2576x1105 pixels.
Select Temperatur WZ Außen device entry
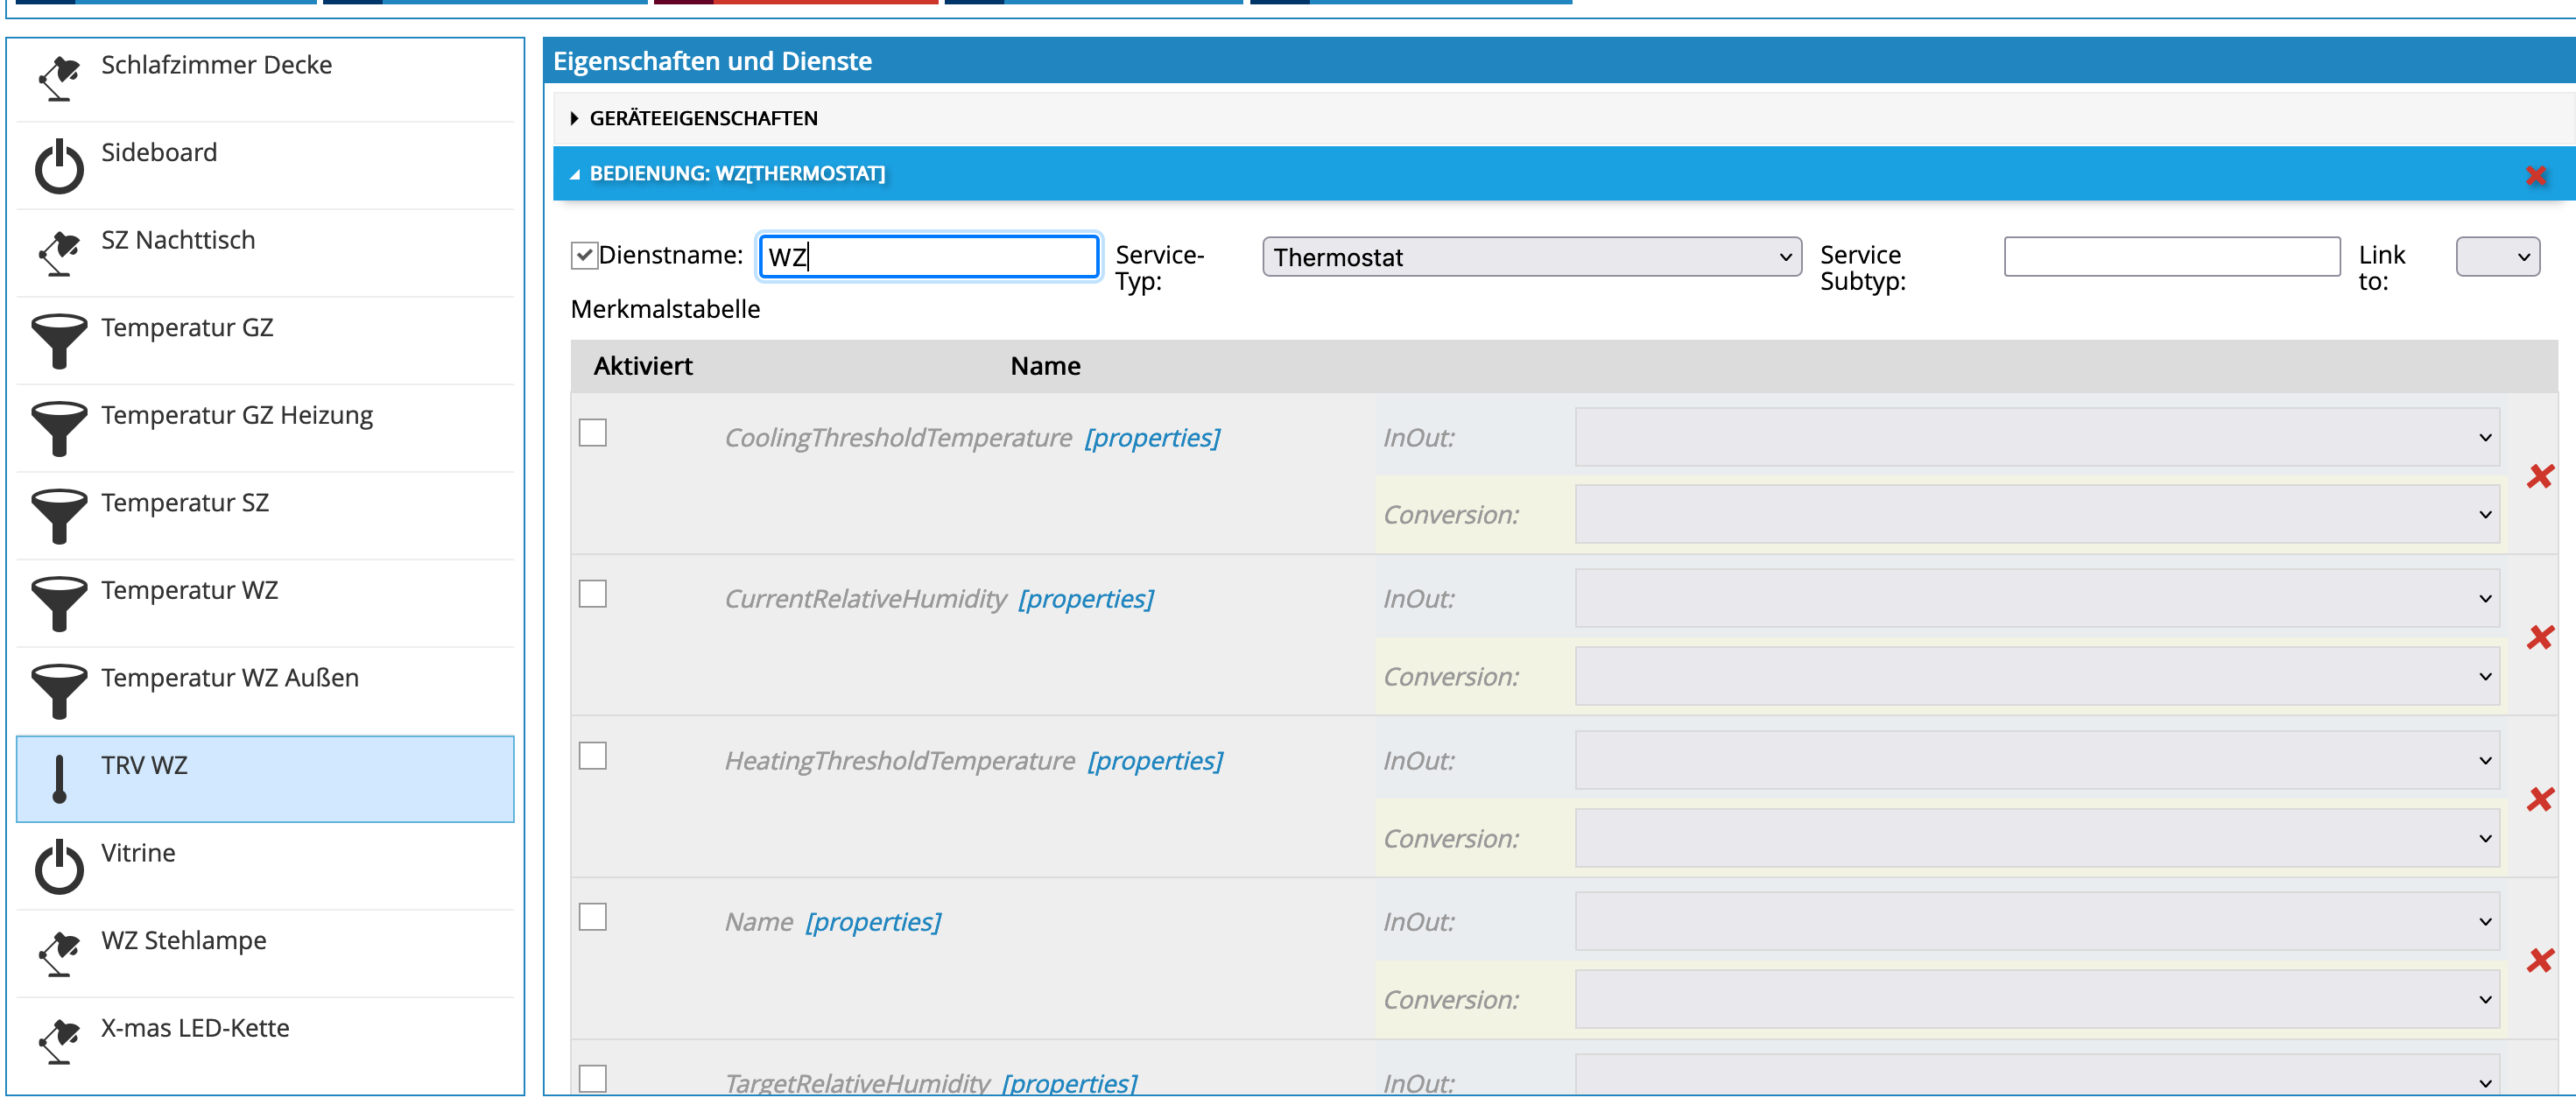click(265, 692)
